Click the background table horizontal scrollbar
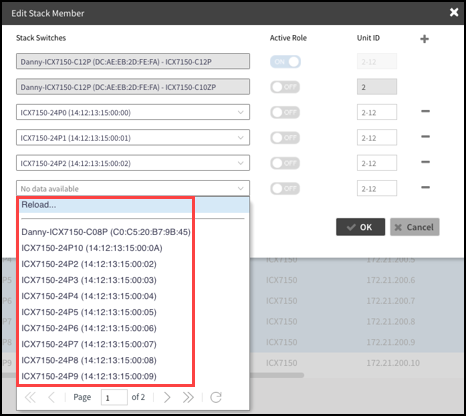This screenshot has height=416, width=466. tap(277, 375)
